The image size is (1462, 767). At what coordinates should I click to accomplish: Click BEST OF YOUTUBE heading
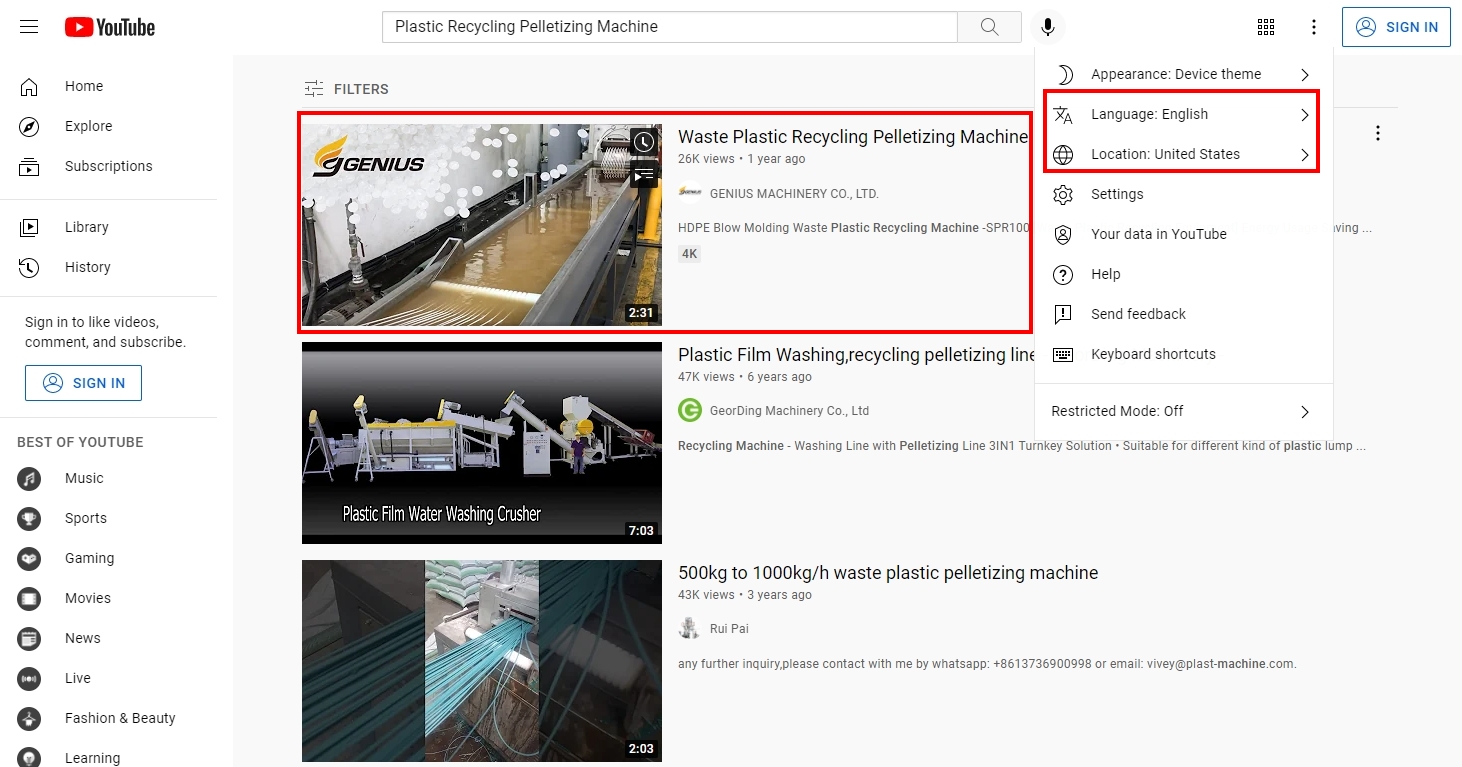(x=80, y=442)
